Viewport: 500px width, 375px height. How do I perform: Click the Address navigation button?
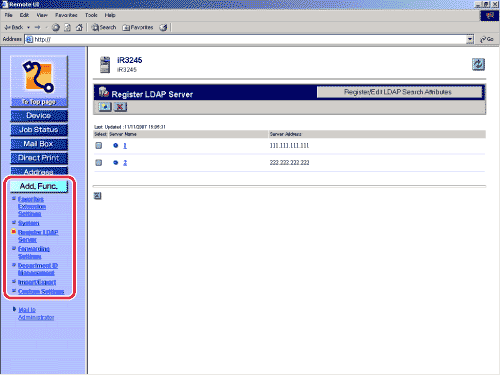tap(39, 171)
